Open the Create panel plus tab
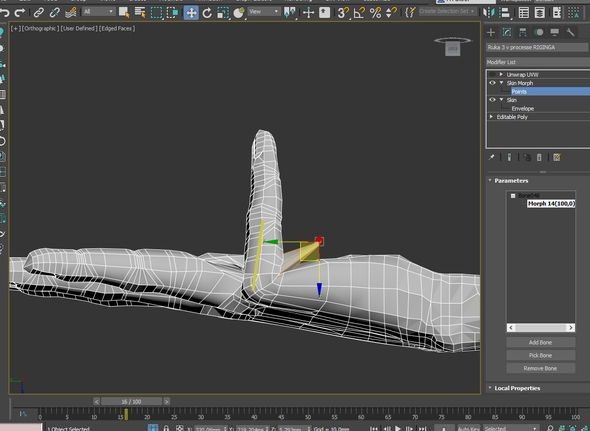Screen dimensions: 590x431 coord(491,32)
